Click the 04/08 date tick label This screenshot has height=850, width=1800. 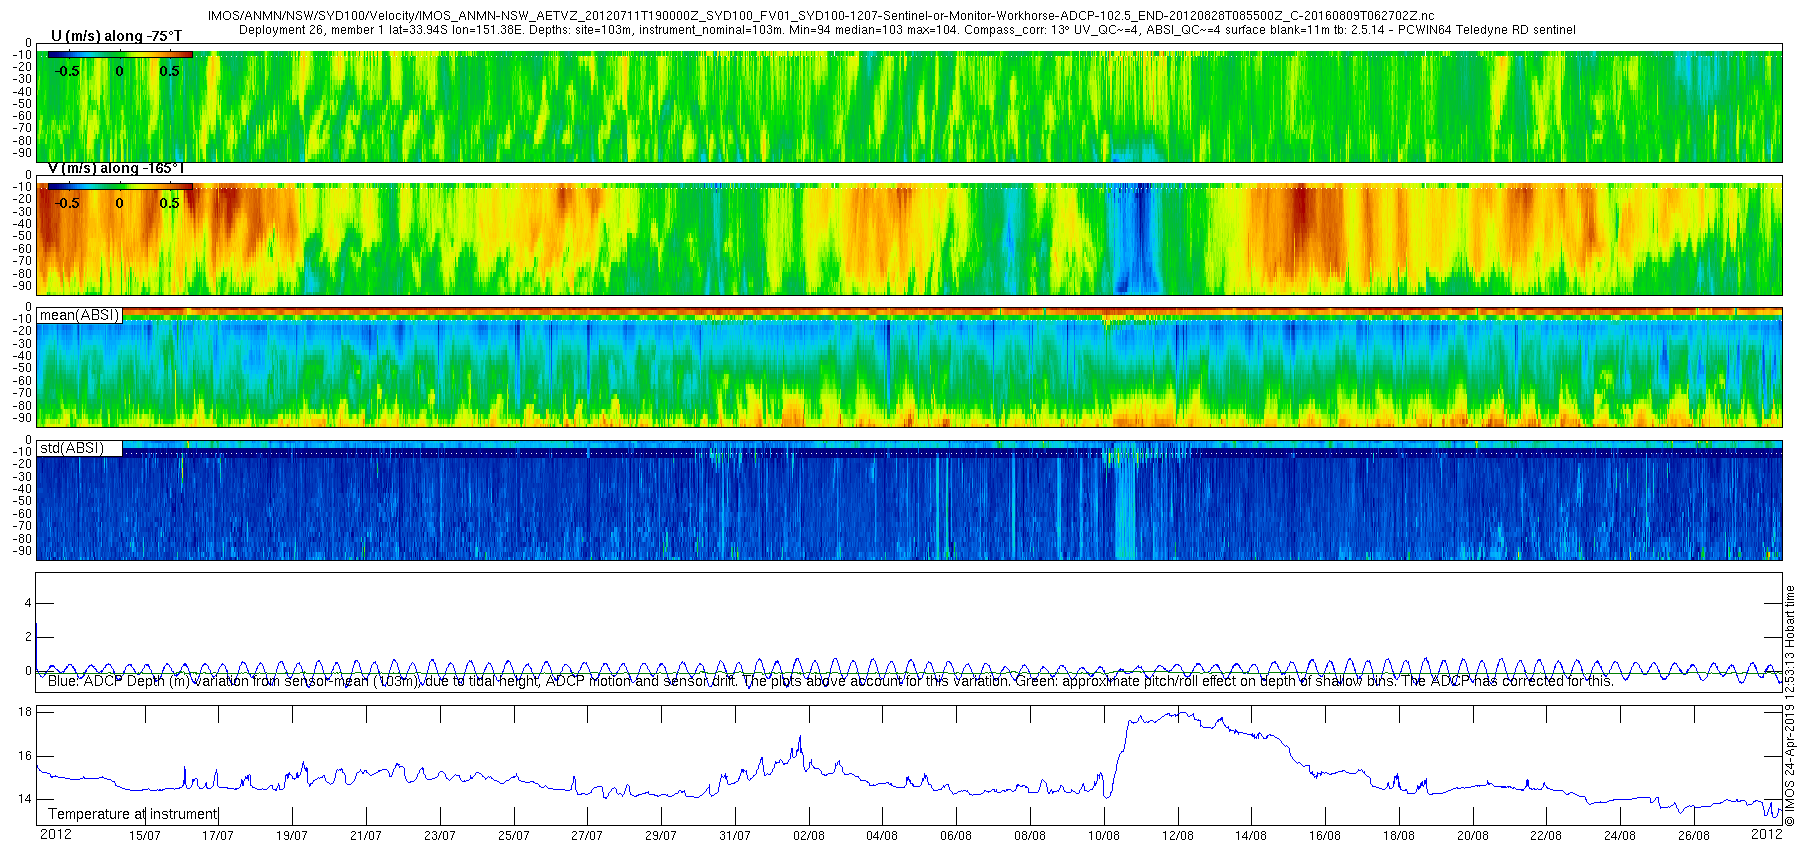click(882, 836)
